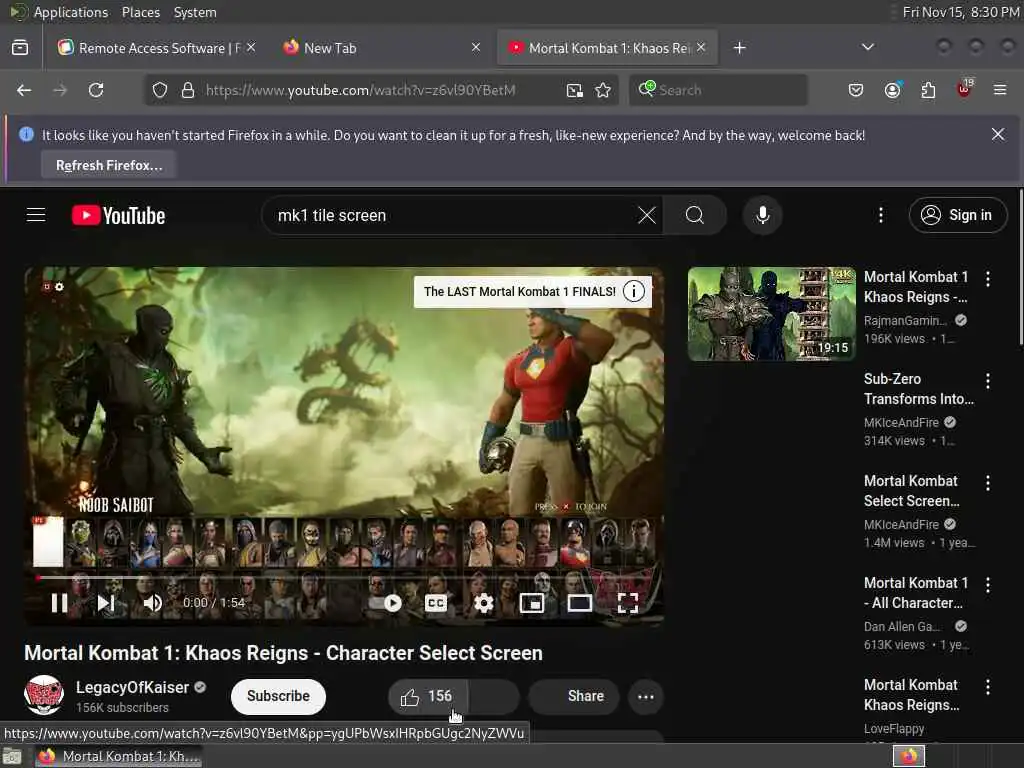1024x768 pixels.
Task: Open options for Mortal Kombat Select Screen video
Action: [987, 483]
